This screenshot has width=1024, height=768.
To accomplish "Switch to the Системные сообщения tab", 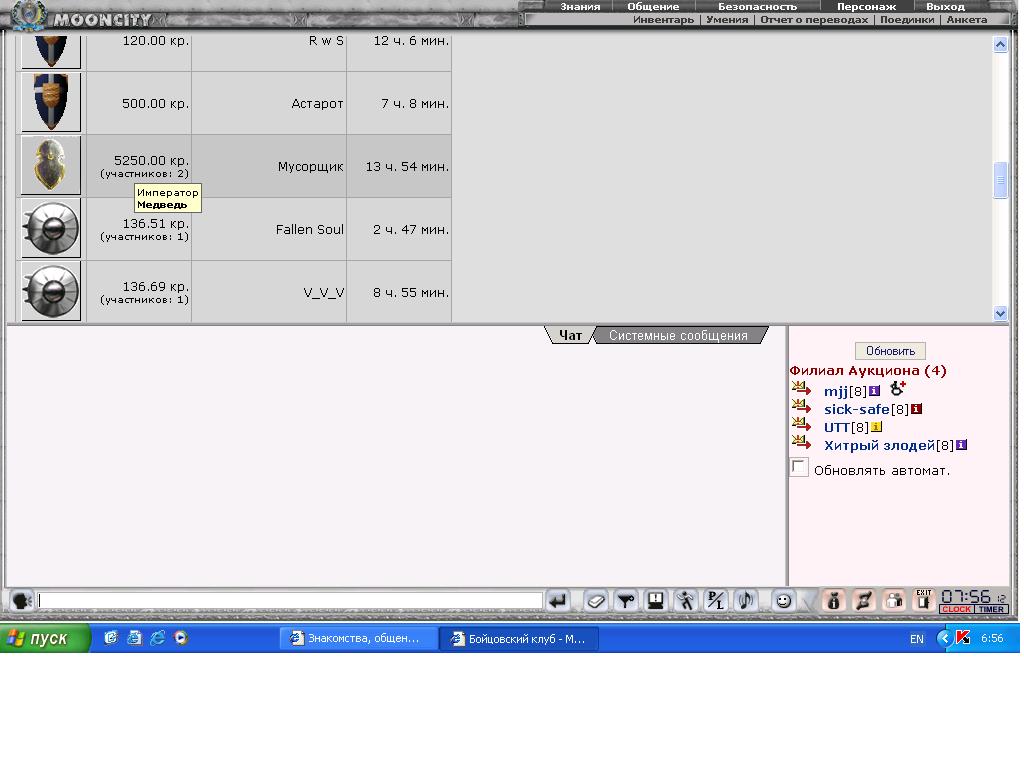I will click(679, 335).
